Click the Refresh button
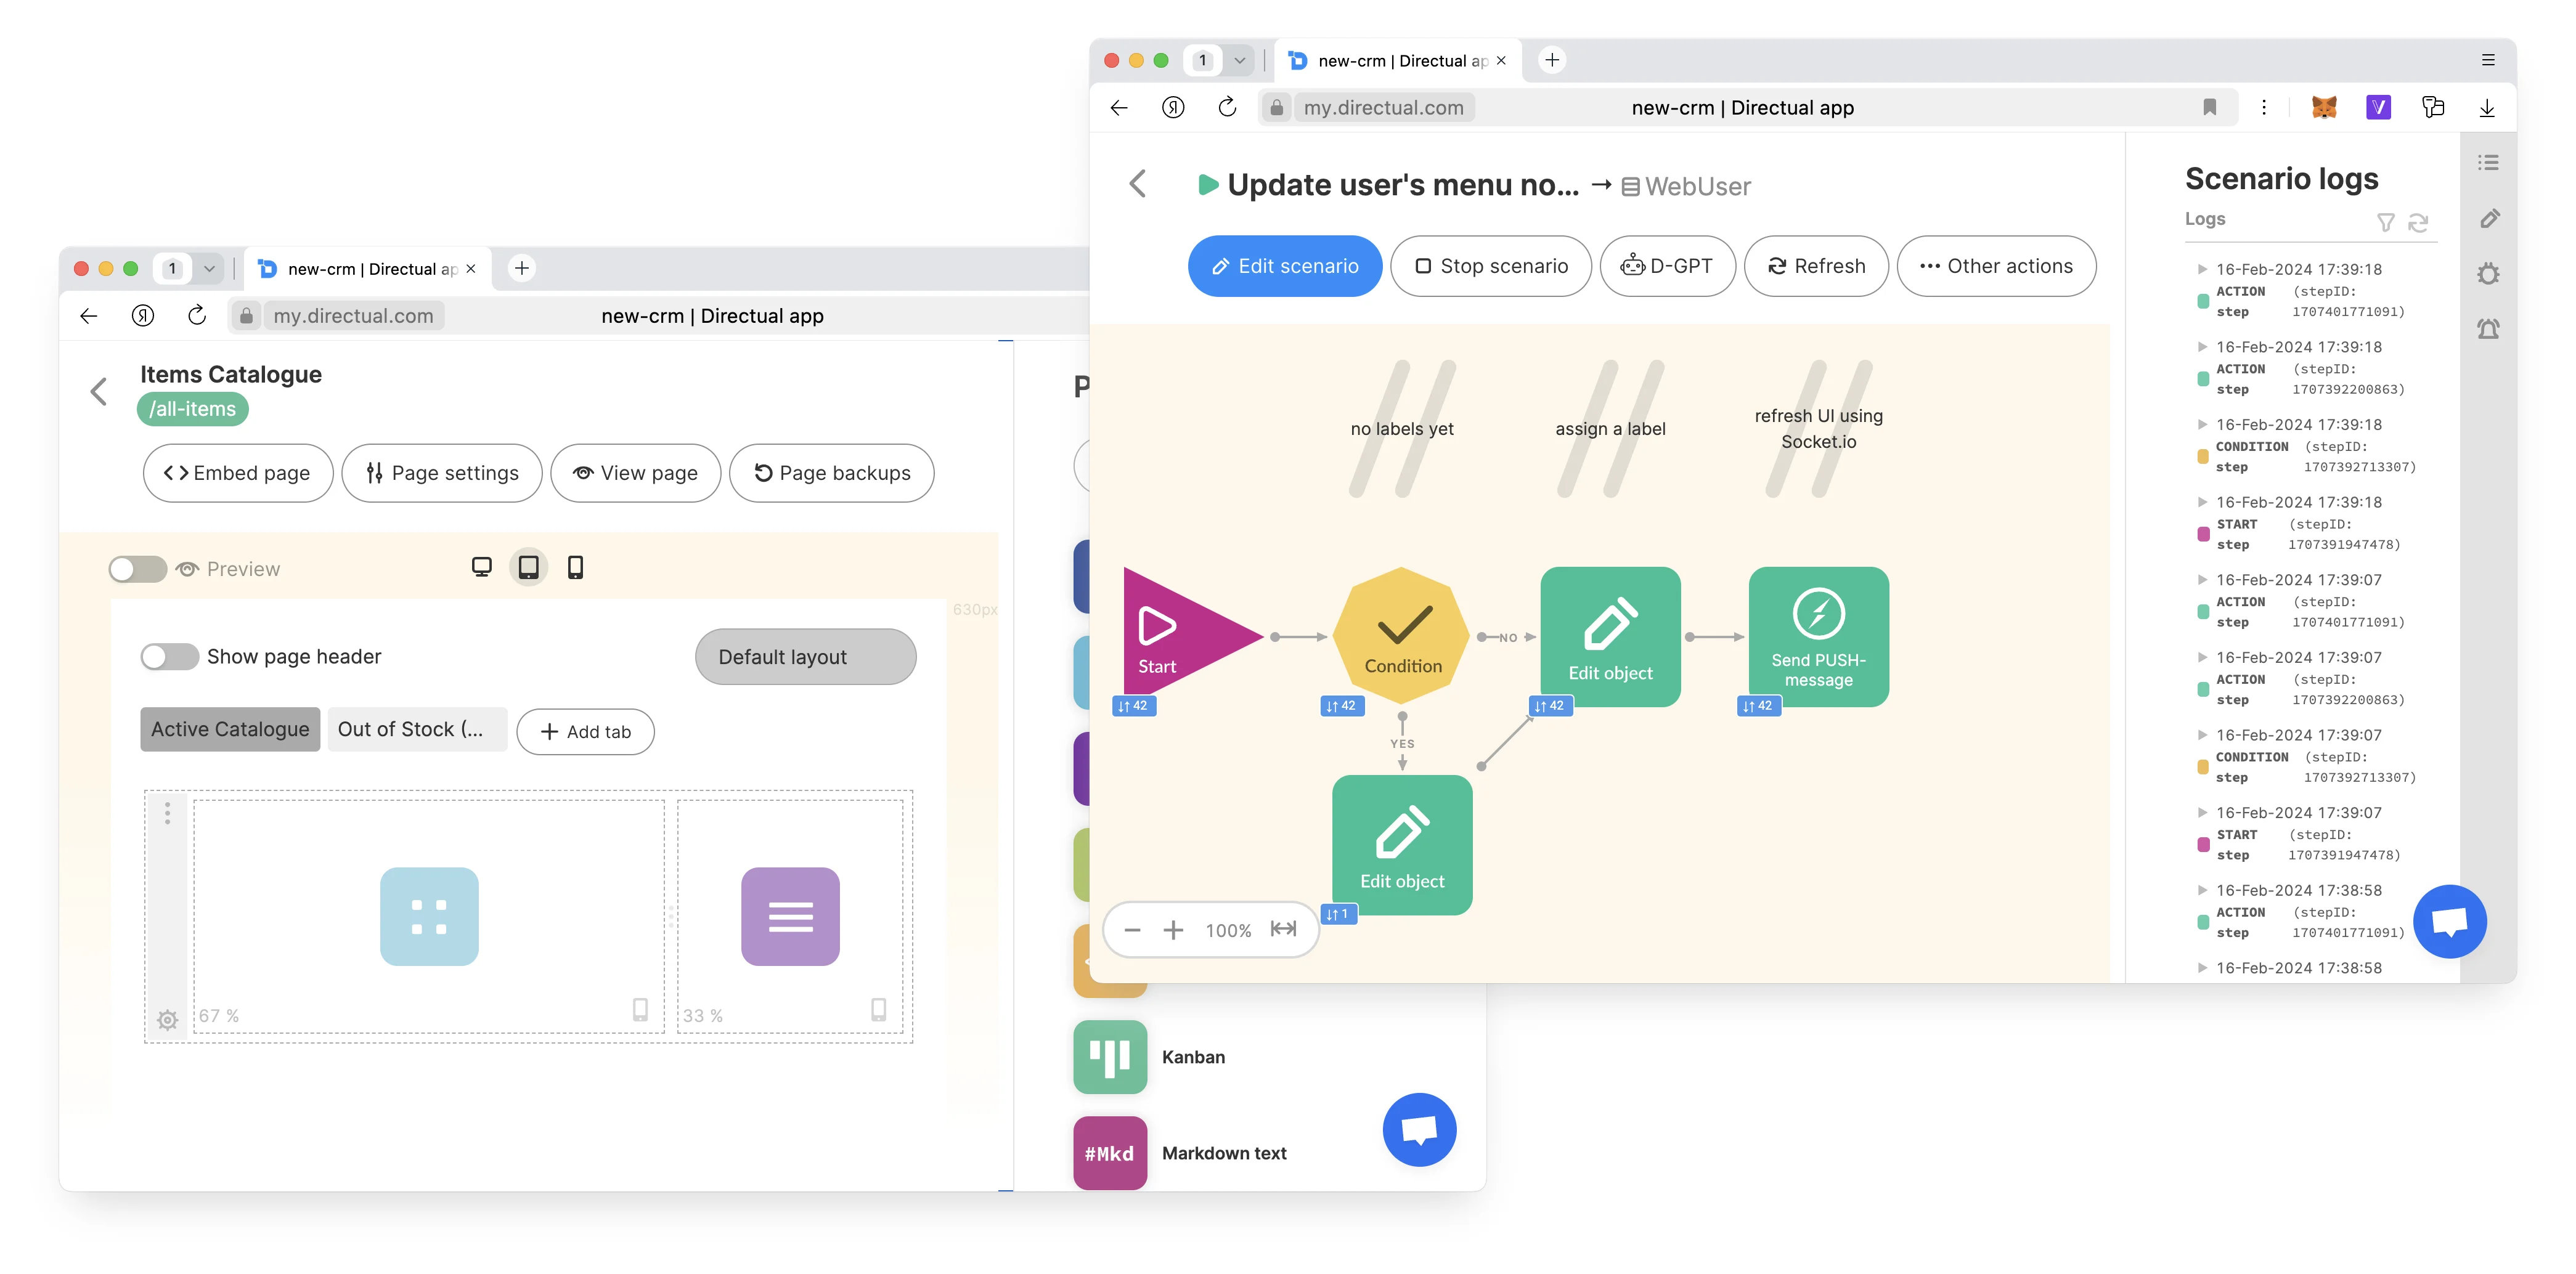The width and height of the screenshot is (2576, 1274). (x=1815, y=266)
